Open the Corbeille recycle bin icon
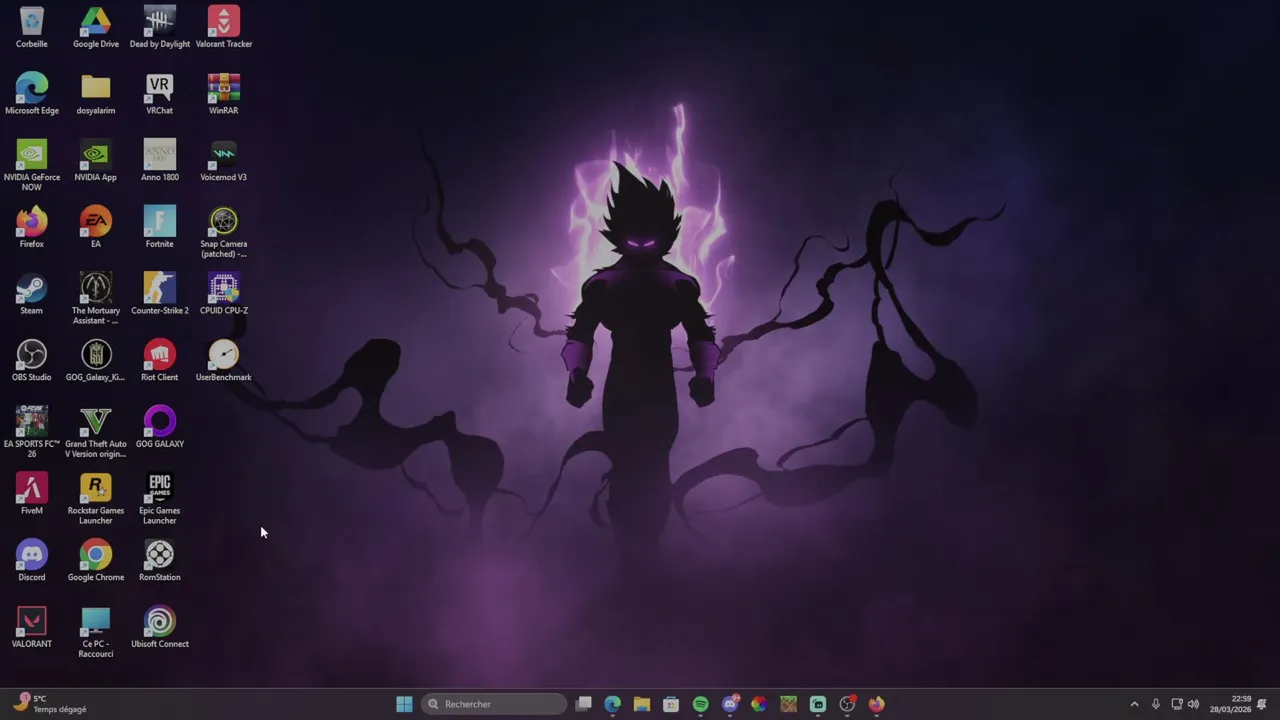The height and width of the screenshot is (720, 1280). (x=32, y=27)
